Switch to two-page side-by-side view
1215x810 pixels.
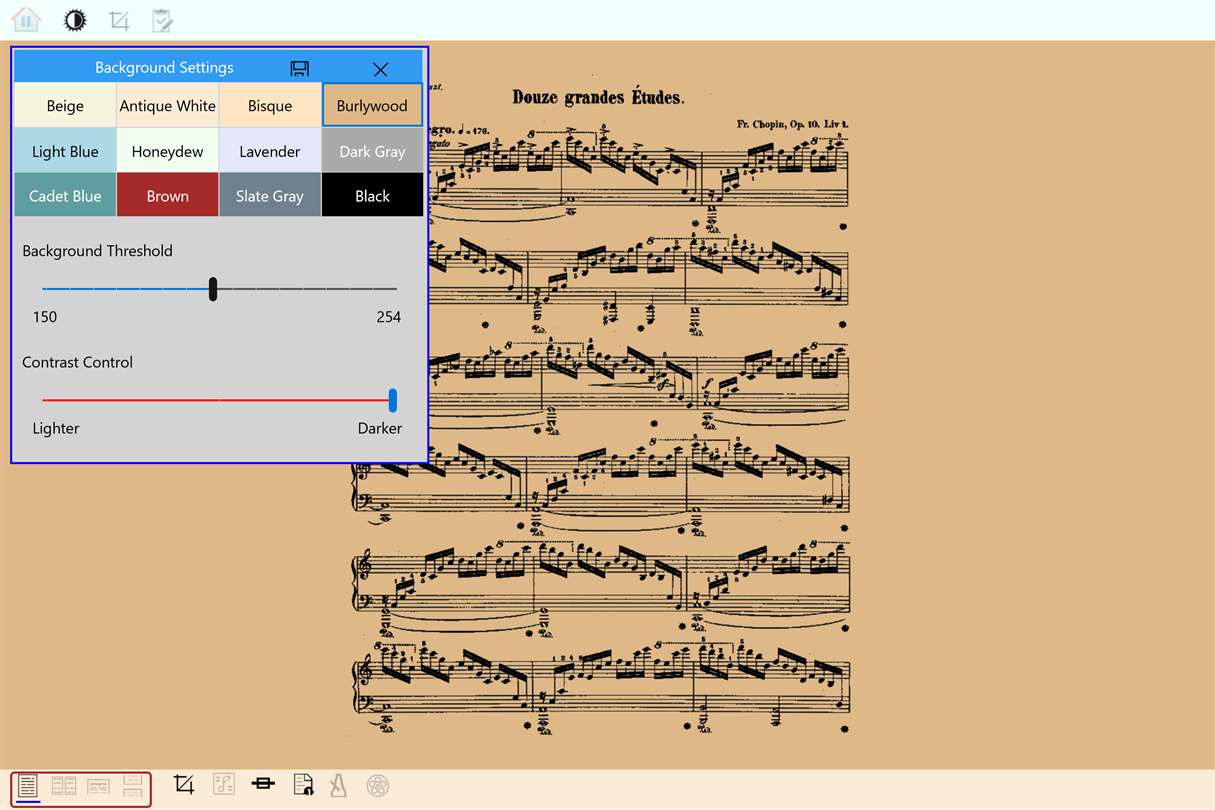point(64,785)
